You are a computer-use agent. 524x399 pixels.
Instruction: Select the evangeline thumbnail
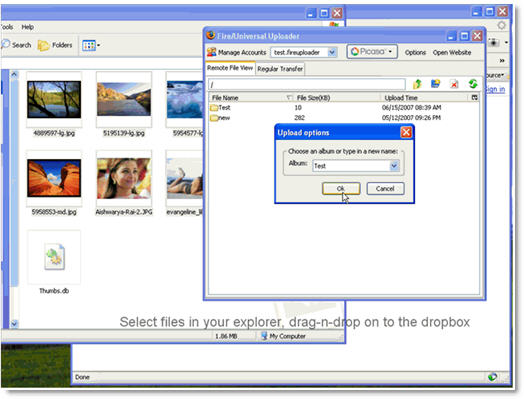[185, 178]
